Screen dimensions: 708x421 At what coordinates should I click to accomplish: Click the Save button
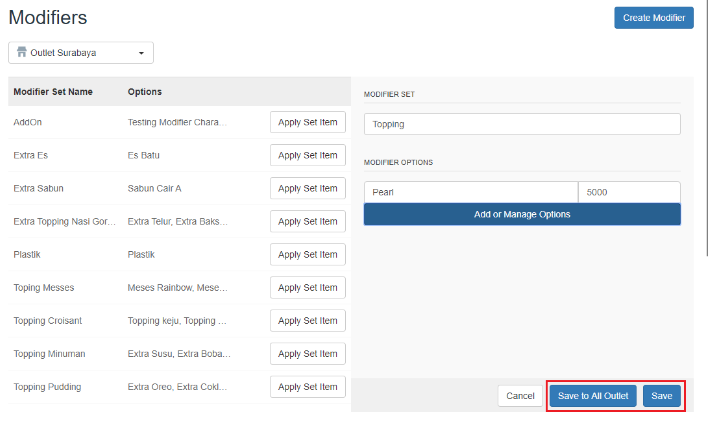662,396
